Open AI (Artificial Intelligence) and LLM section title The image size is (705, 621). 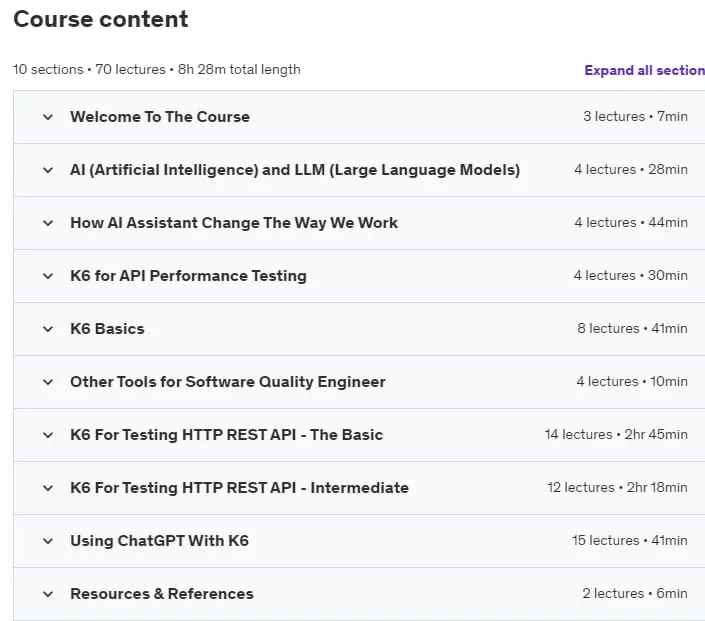(x=295, y=170)
